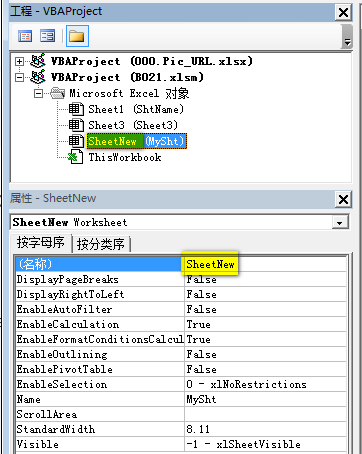Screen dimensions: 362x454
Task: Edit the (名称) value SheetNew
Action: (265, 264)
